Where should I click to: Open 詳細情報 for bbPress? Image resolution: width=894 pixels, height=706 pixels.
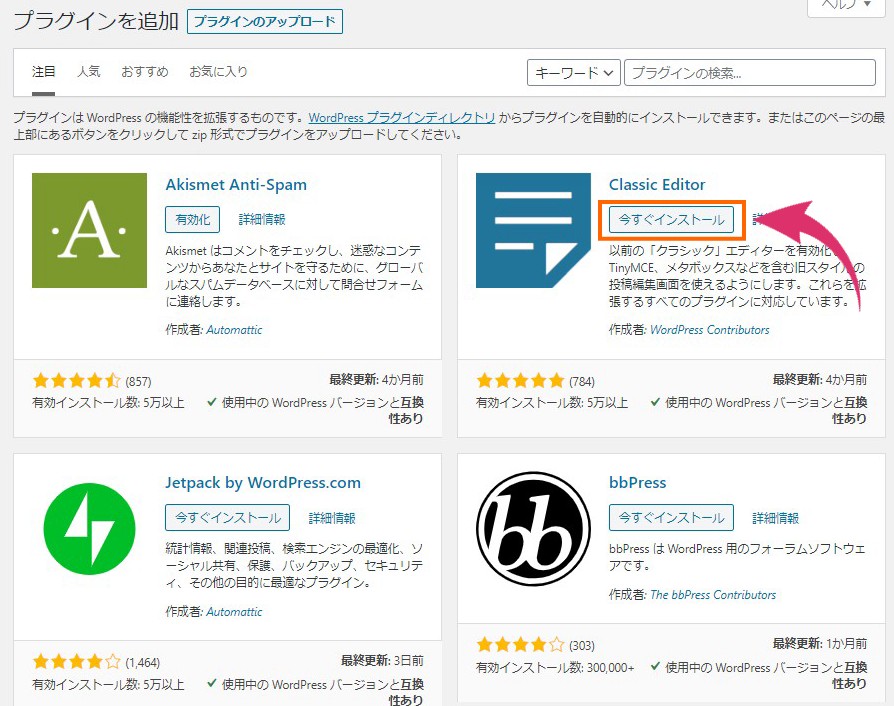click(775, 518)
